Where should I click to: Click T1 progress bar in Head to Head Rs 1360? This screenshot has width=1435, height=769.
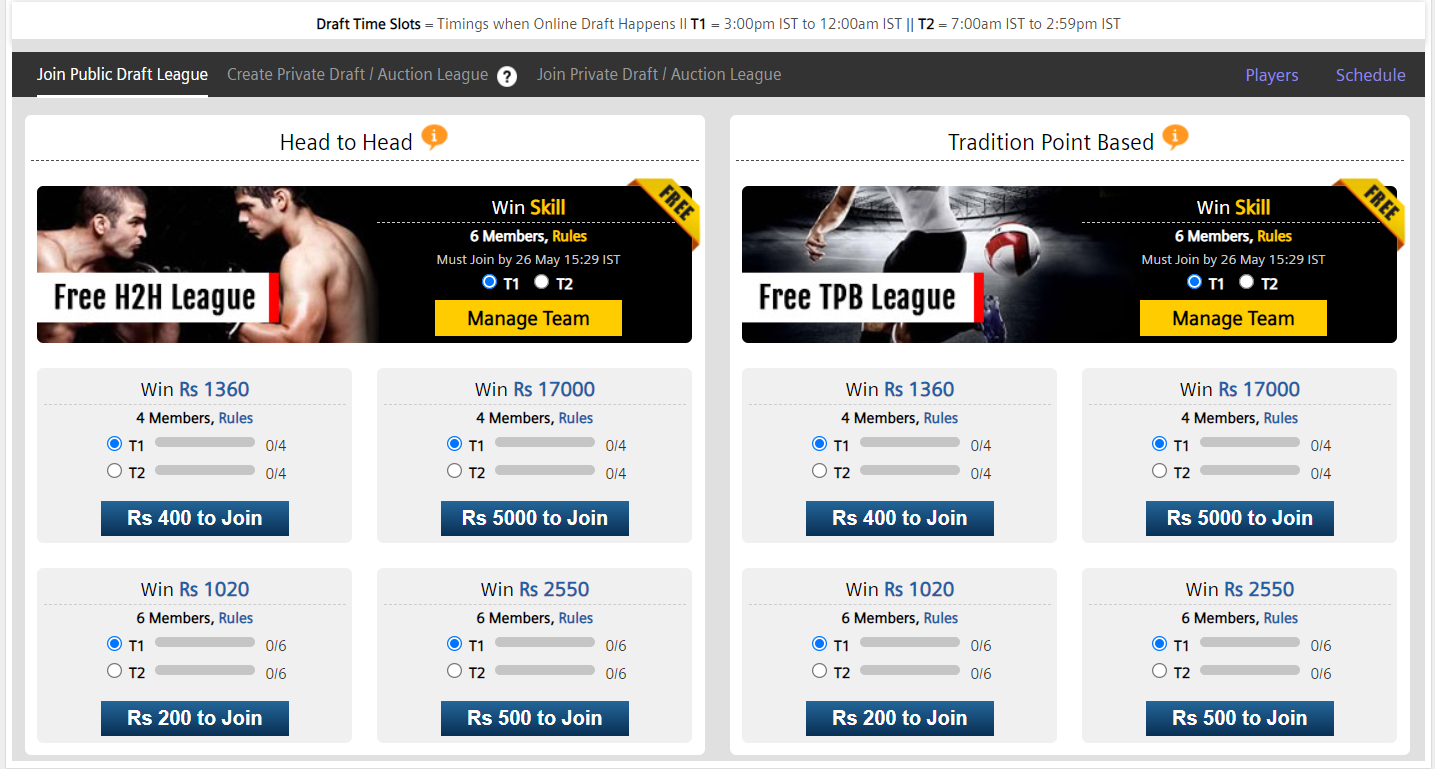click(x=205, y=442)
